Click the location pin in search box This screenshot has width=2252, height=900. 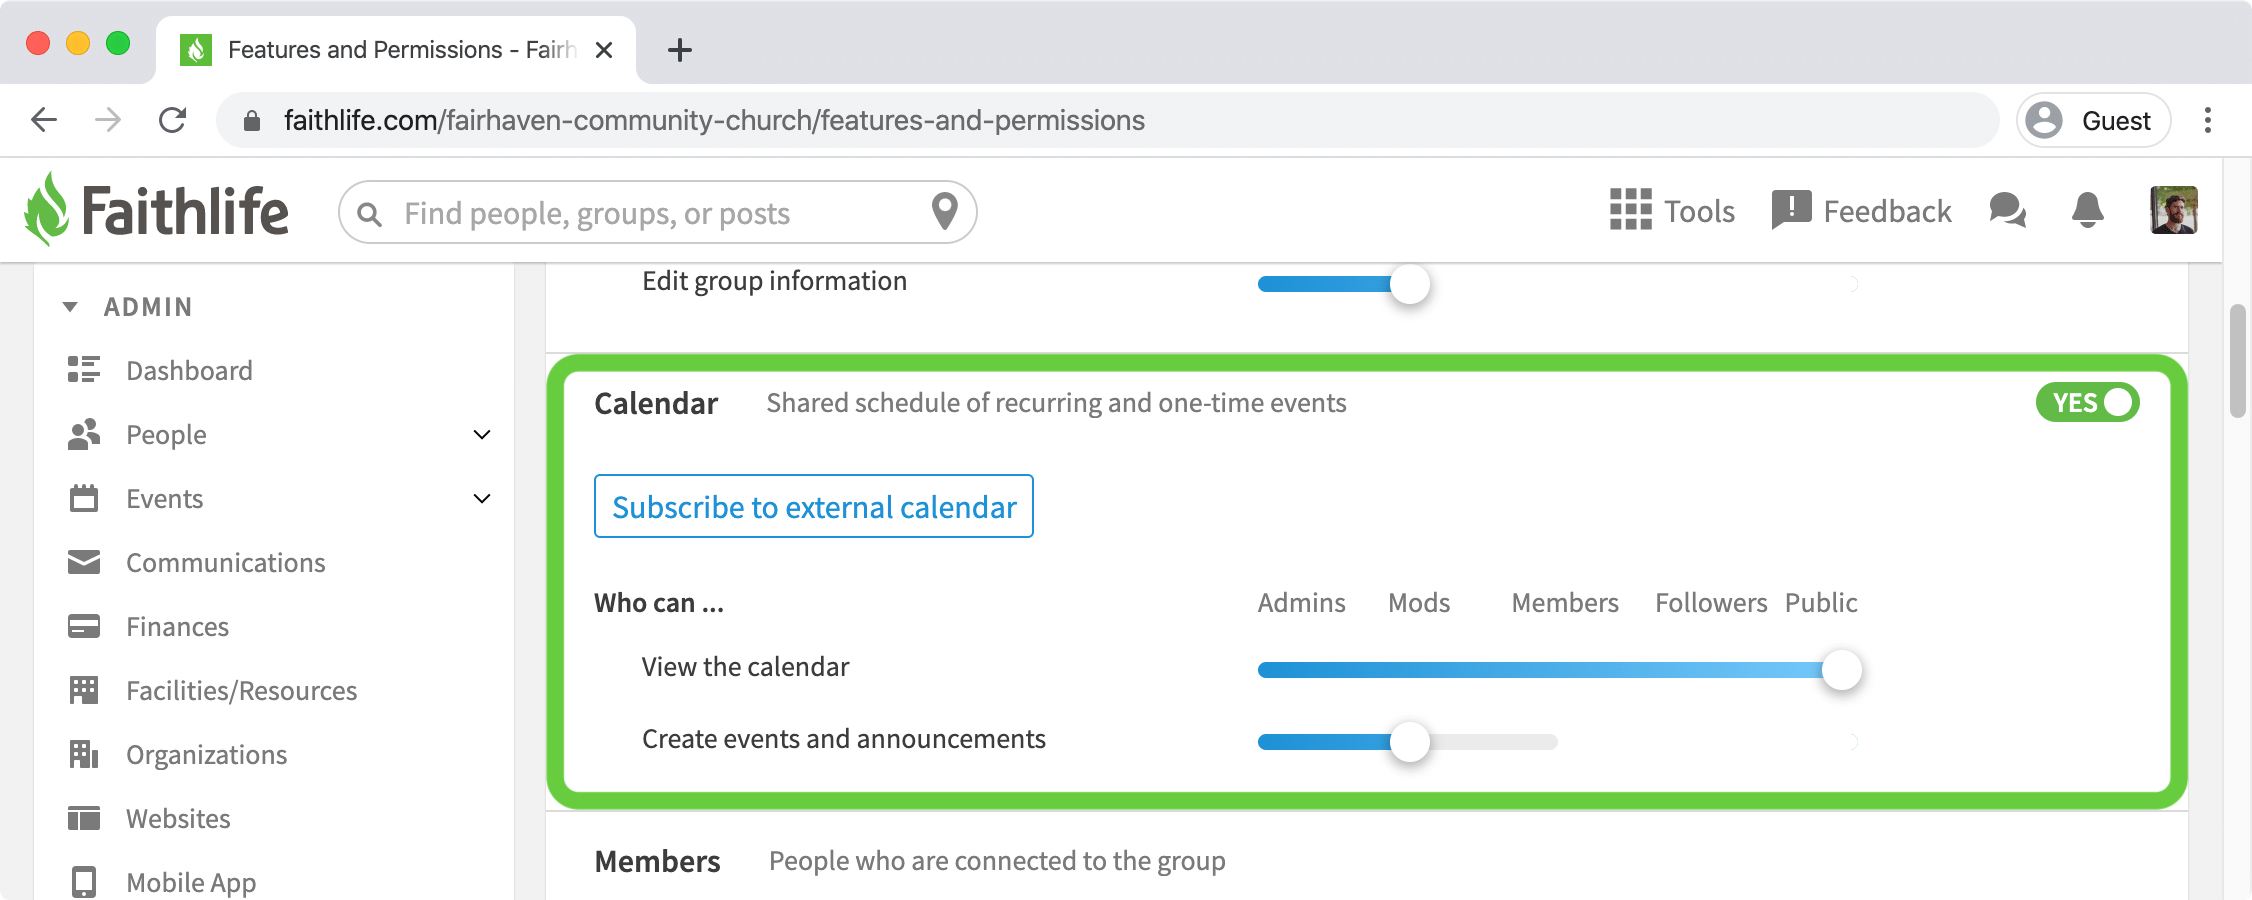944,212
